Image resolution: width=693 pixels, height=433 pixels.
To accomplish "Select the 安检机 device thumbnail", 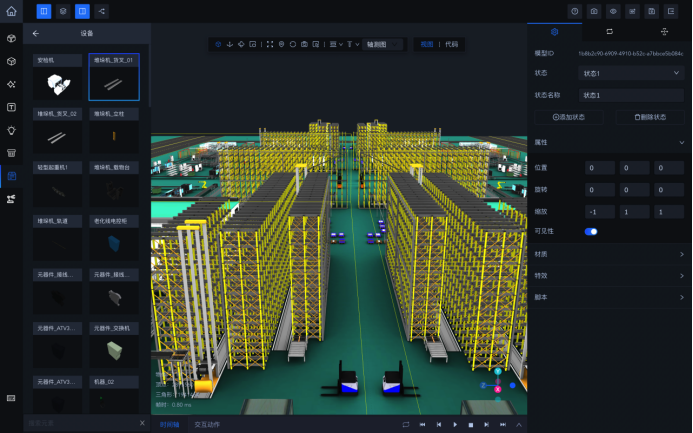I will [x=57, y=77].
